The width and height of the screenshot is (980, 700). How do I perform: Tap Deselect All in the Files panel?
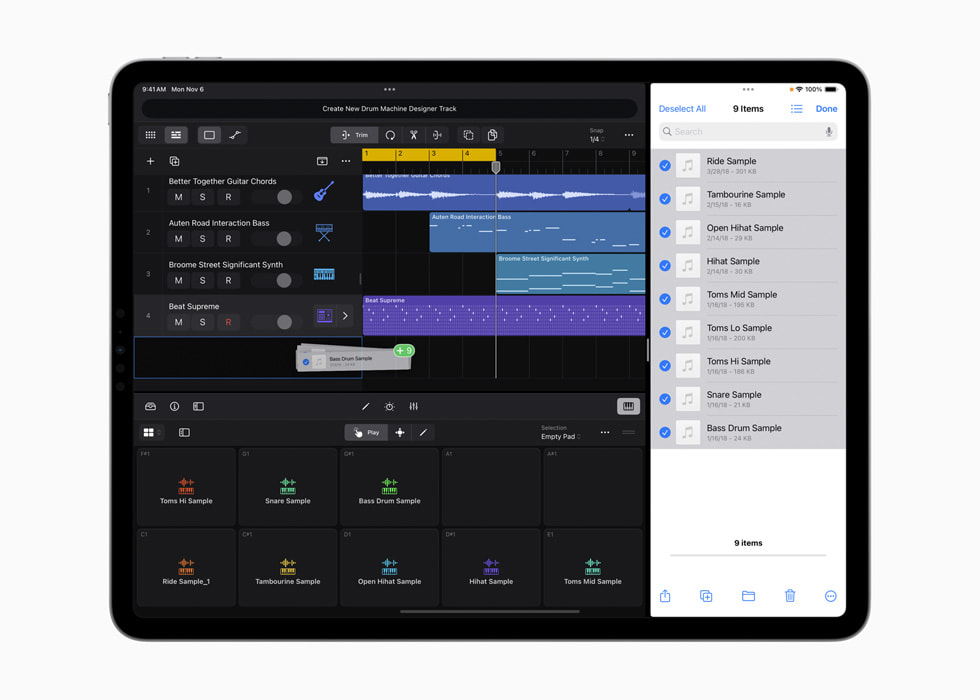(683, 108)
